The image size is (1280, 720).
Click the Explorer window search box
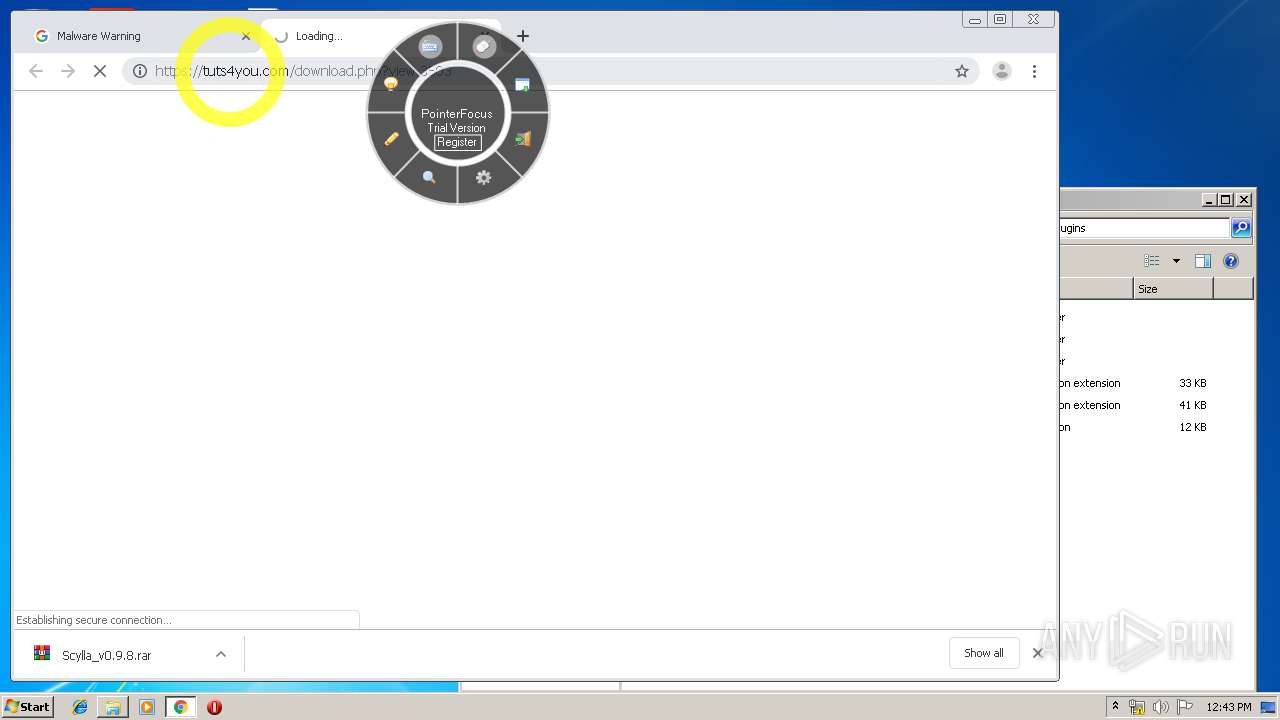point(1144,228)
